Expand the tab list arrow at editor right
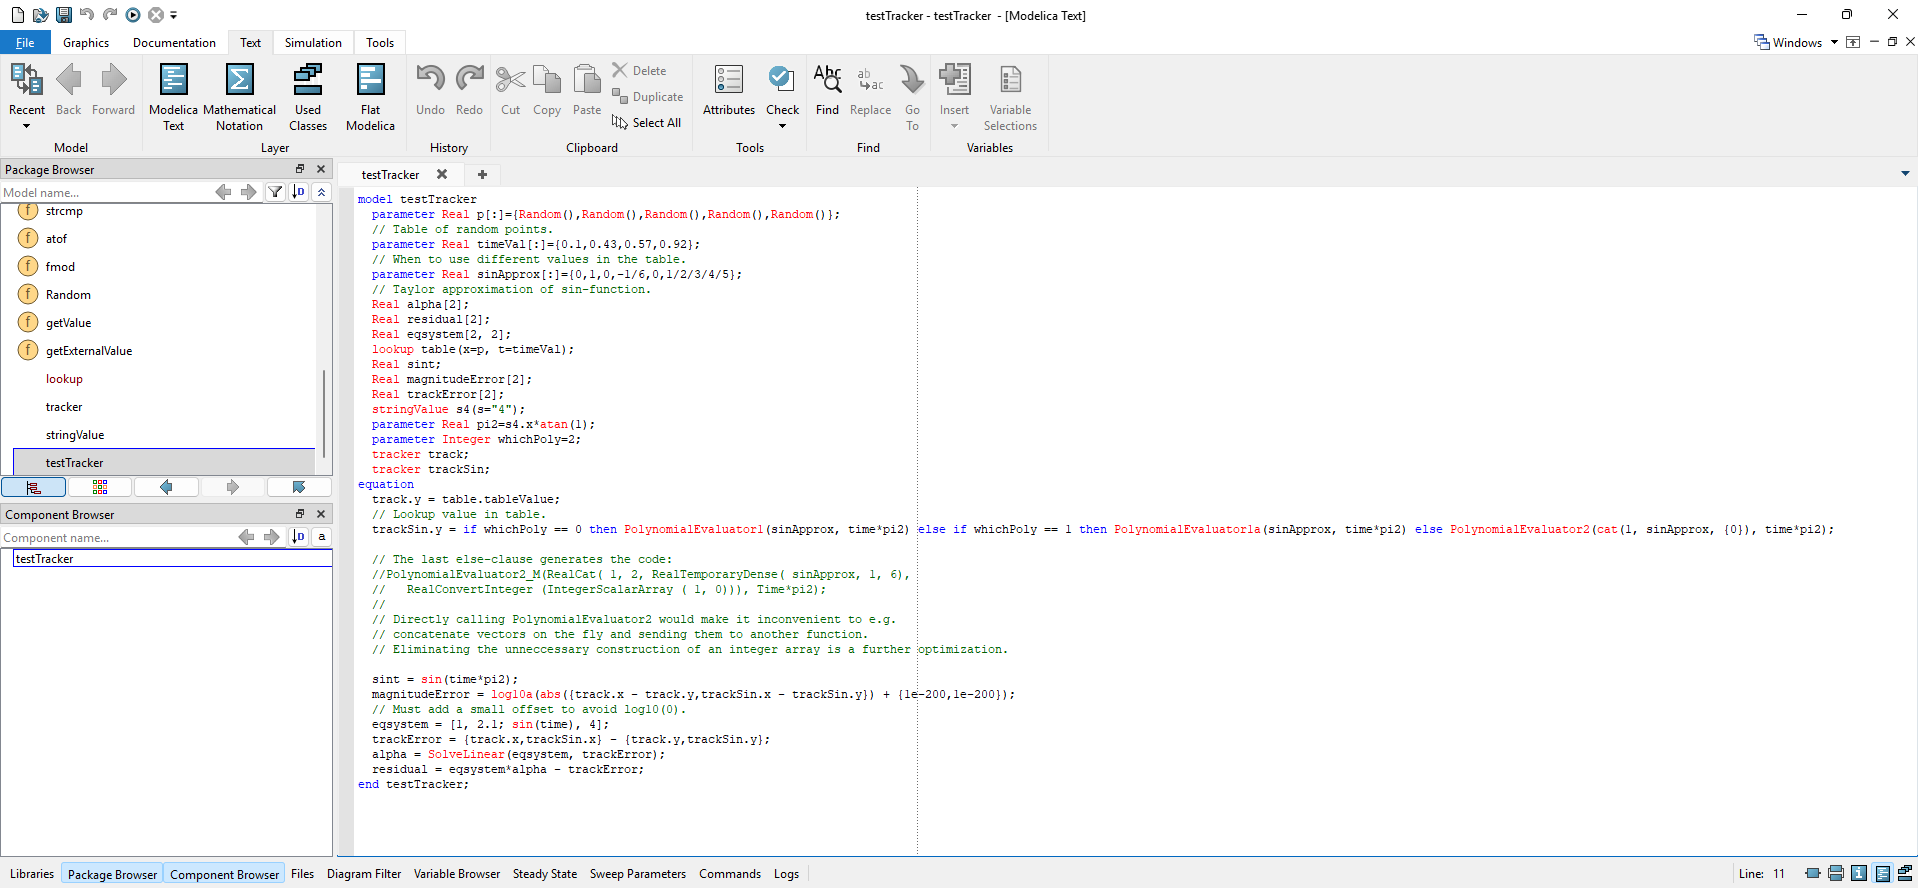The height and width of the screenshot is (888, 1918). tap(1905, 174)
